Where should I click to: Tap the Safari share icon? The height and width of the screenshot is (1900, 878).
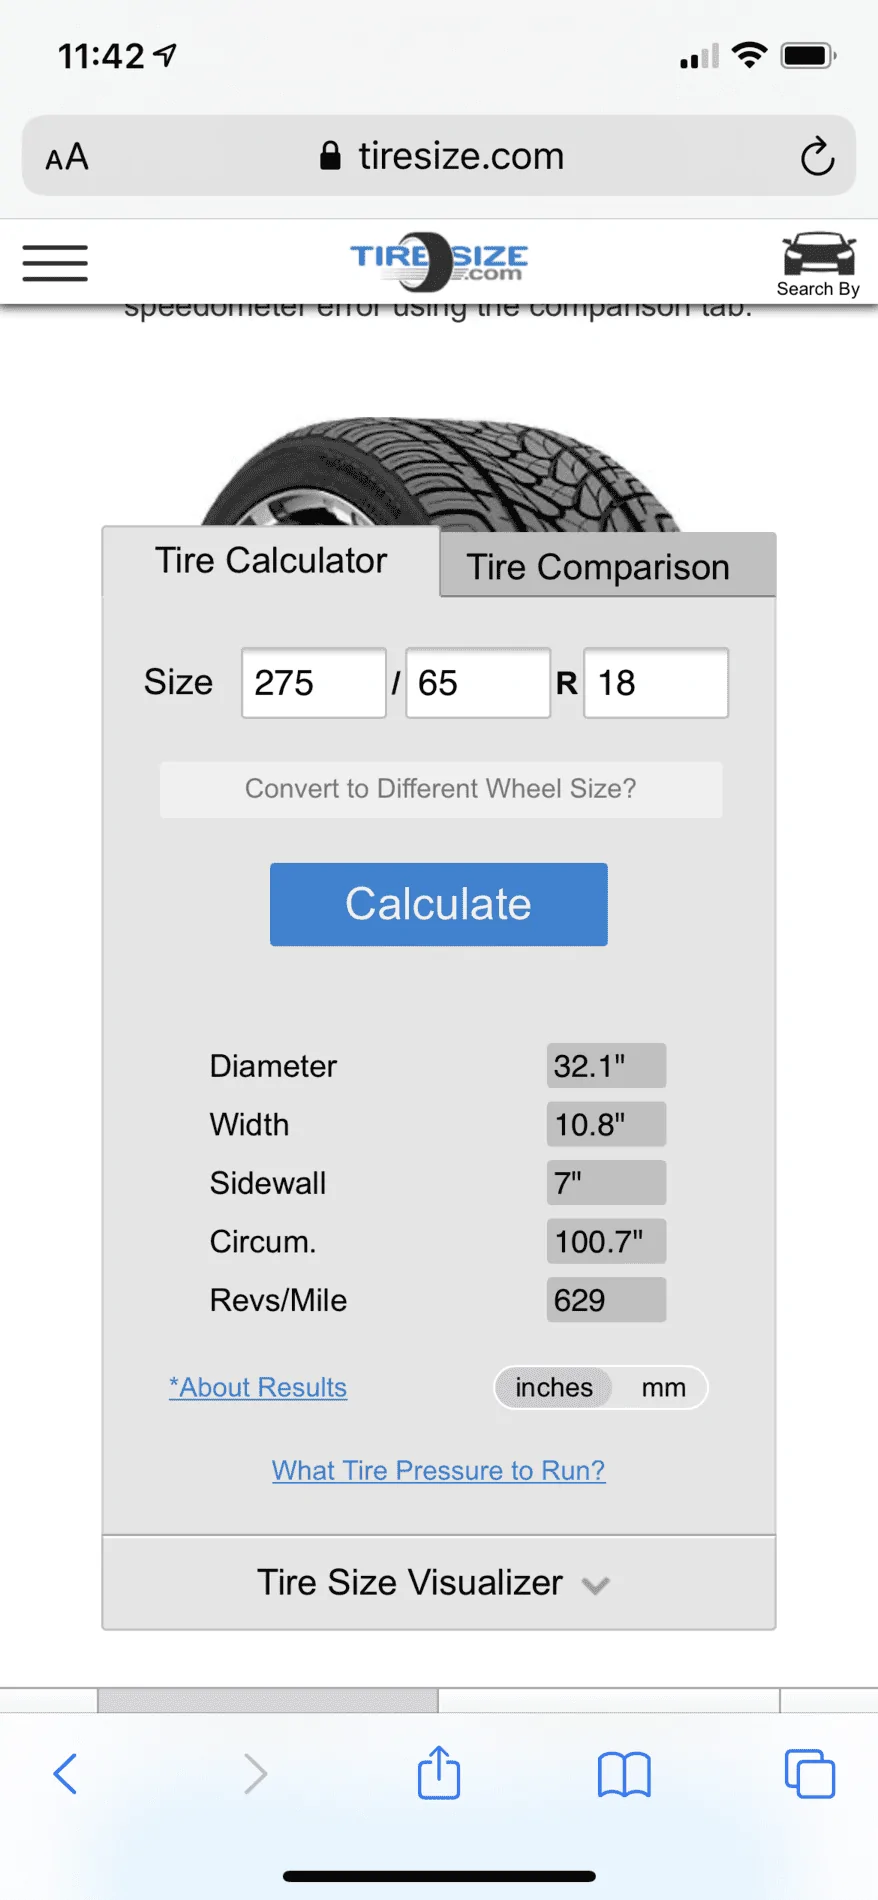point(439,1771)
